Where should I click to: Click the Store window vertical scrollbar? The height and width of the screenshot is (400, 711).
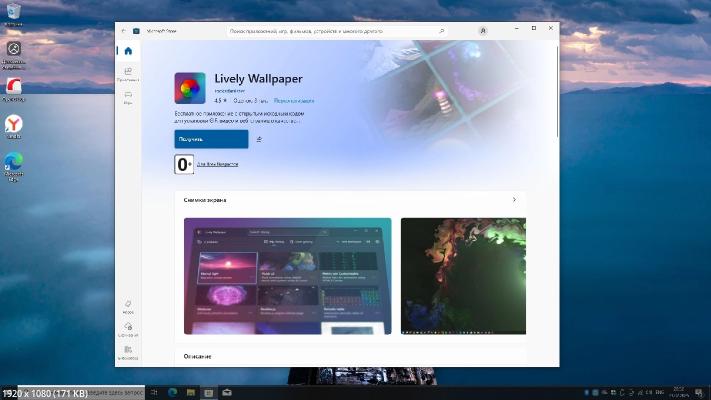tap(557, 91)
